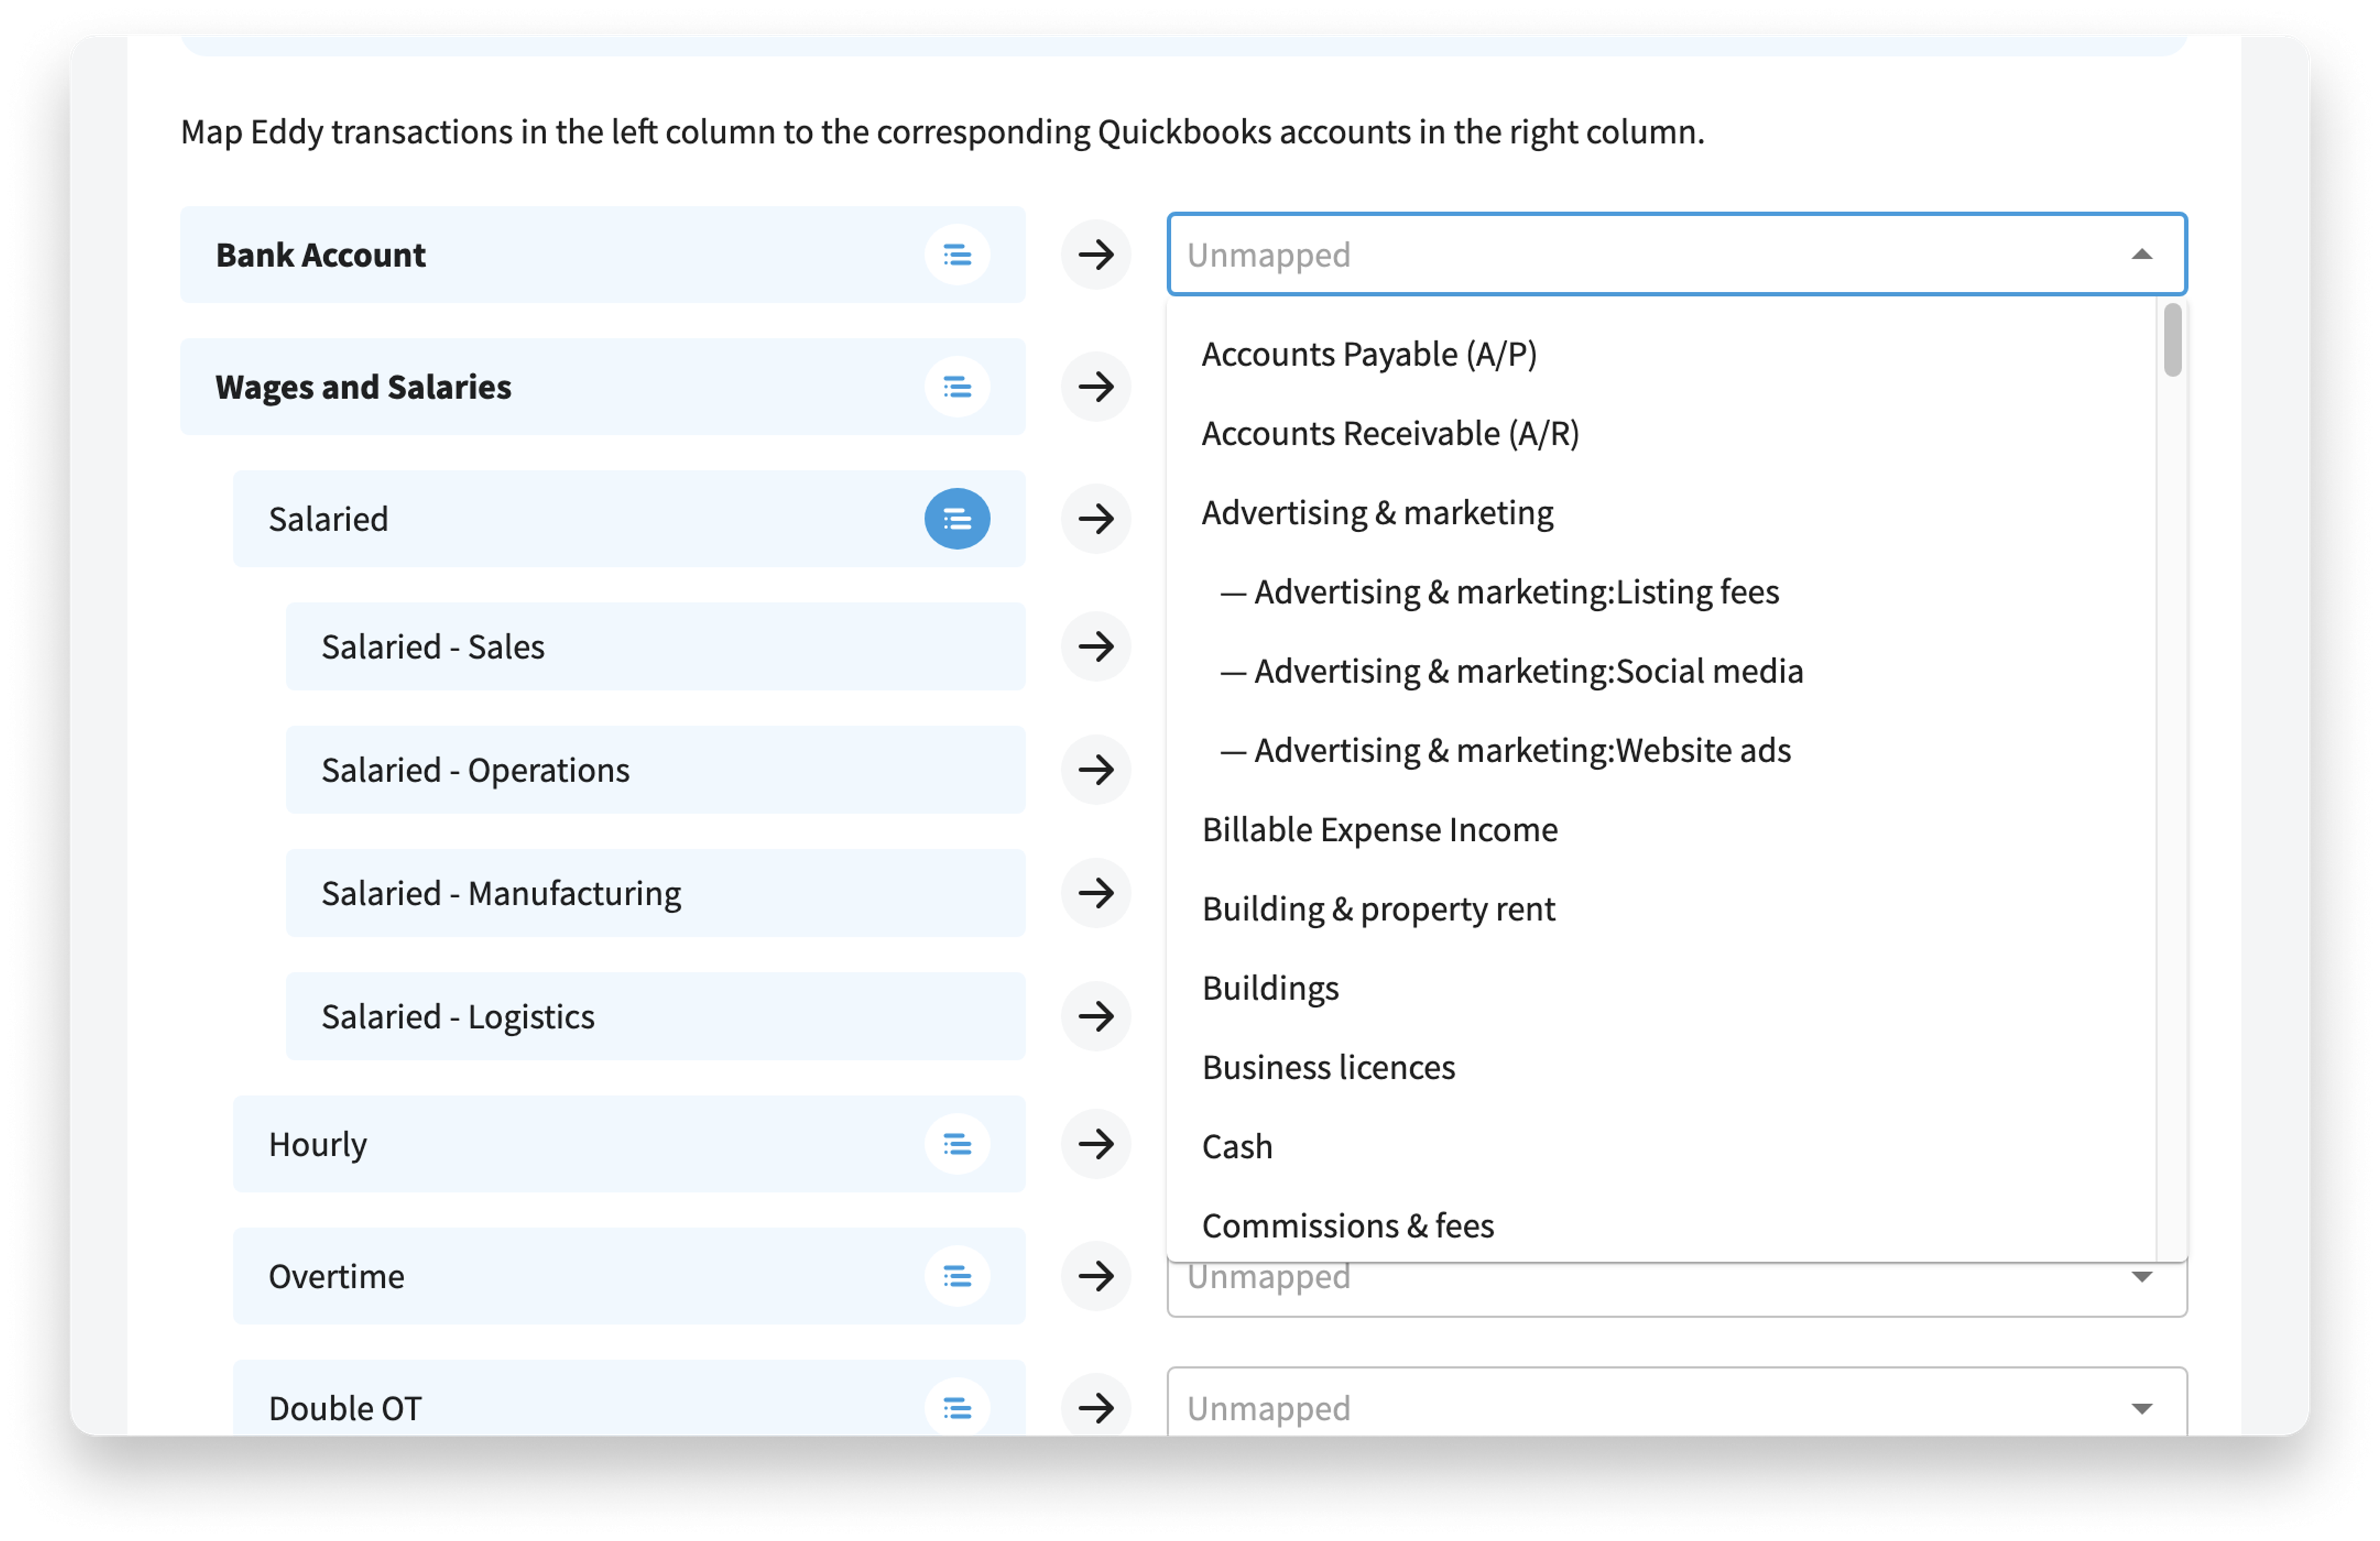This screenshot has height=1541, width=2380.
Task: Click the list icon beside Wages and Salaries
Action: click(956, 387)
